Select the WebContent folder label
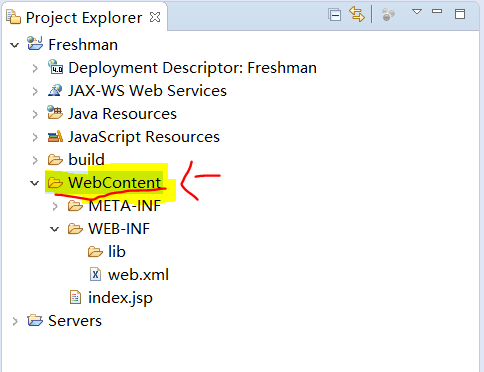This screenshot has width=484, height=372. (x=115, y=182)
